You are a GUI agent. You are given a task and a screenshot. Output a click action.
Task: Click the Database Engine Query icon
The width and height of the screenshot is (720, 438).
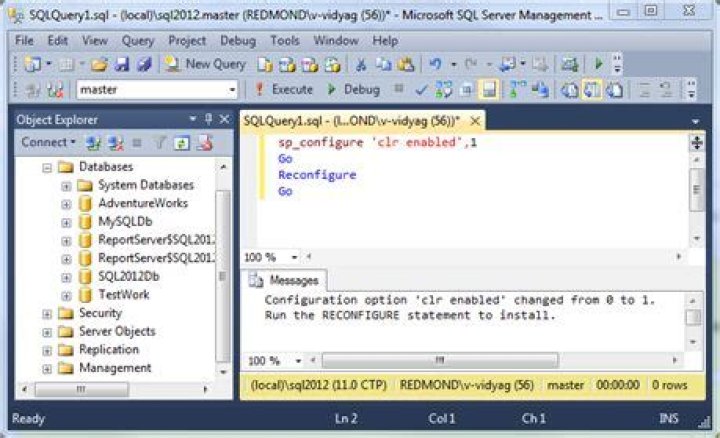tap(265, 64)
